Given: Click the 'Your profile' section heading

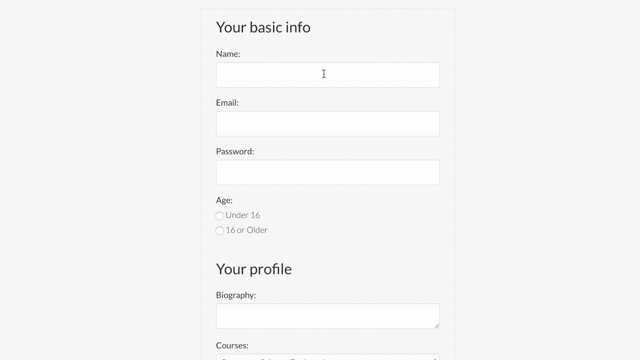Looking at the screenshot, I should tap(254, 269).
